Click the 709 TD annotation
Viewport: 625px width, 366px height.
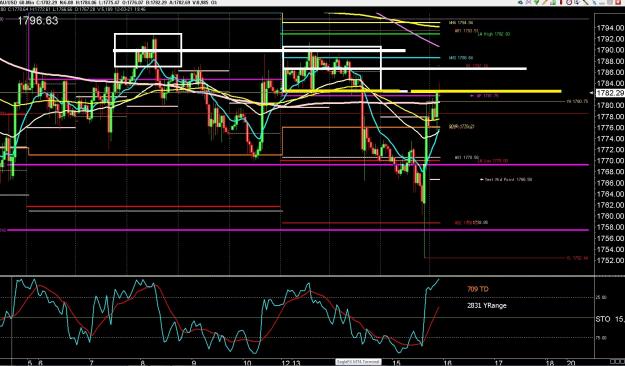click(x=478, y=289)
